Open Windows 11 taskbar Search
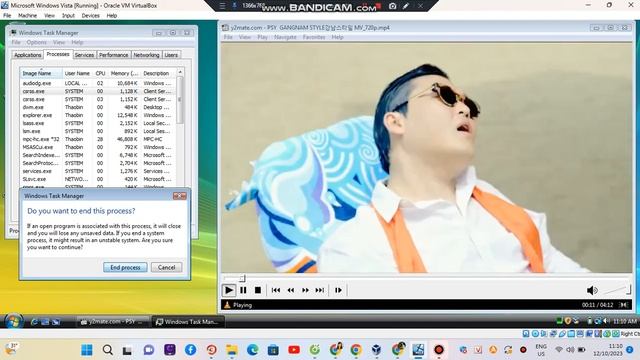This screenshot has height=360, width=640. click(x=108, y=350)
